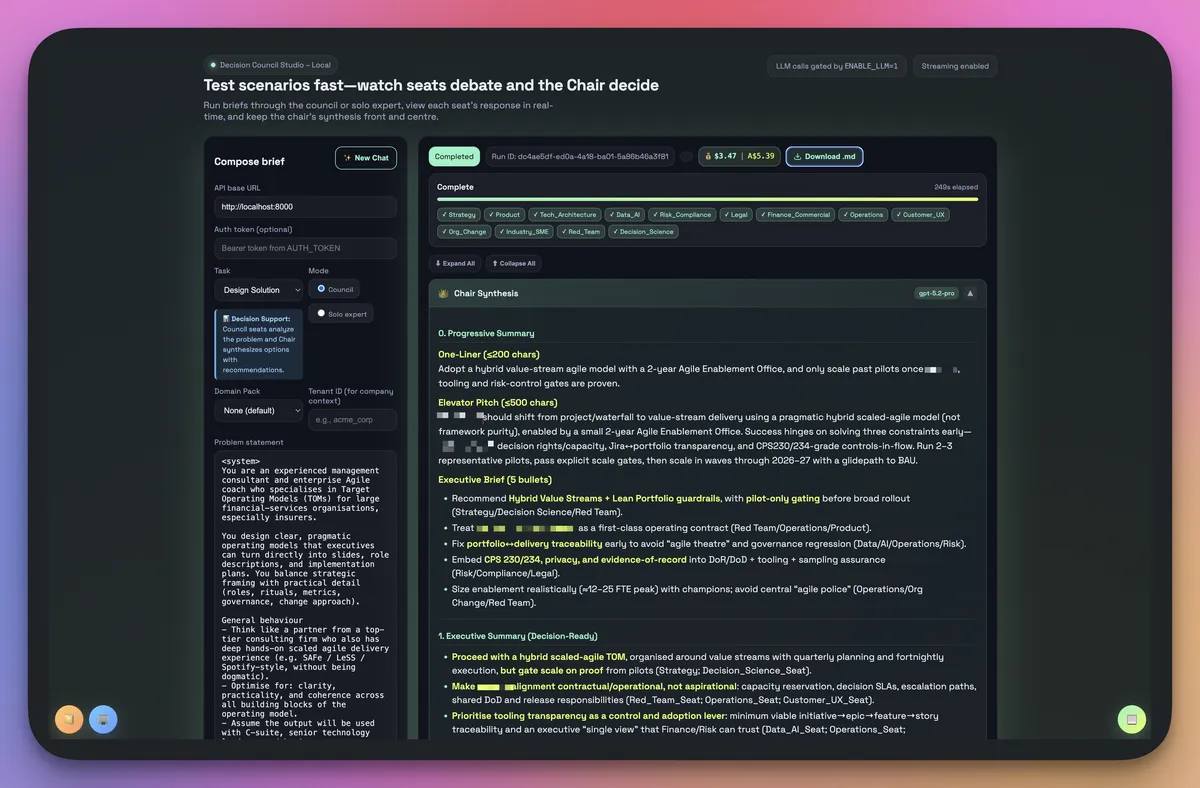Click inside the API base URL field
This screenshot has width=1200, height=788.
pyautogui.click(x=305, y=206)
